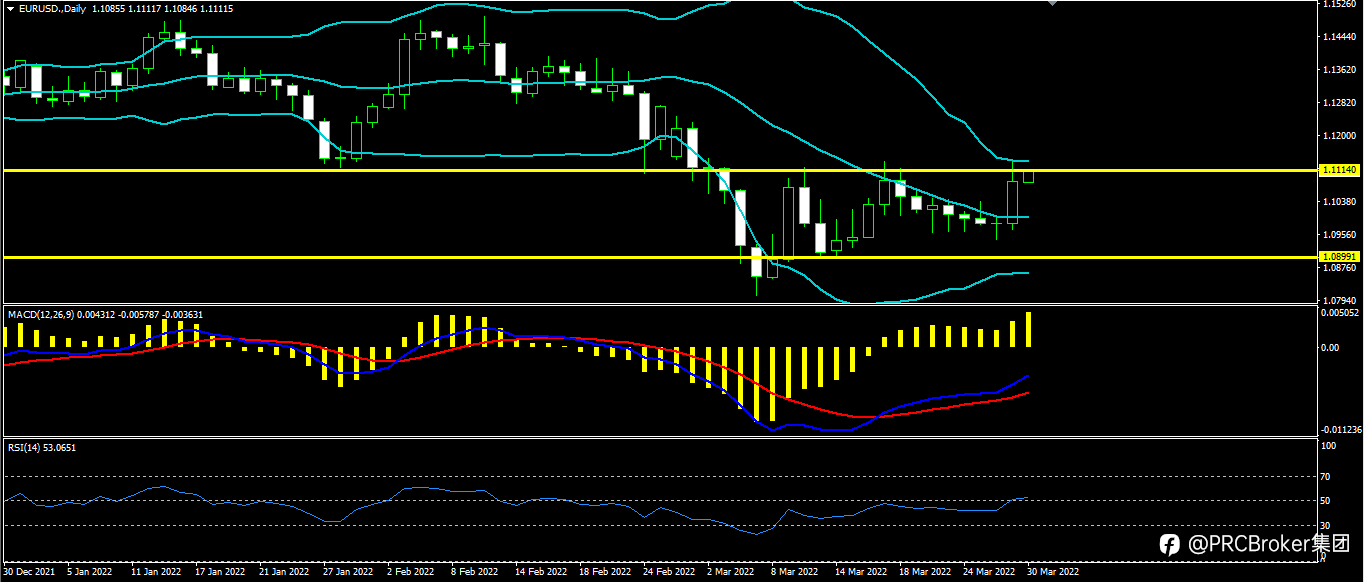The width and height of the screenshot is (1365, 582).
Task: Click price scale value 1.15260
Action: [x=1339, y=4]
